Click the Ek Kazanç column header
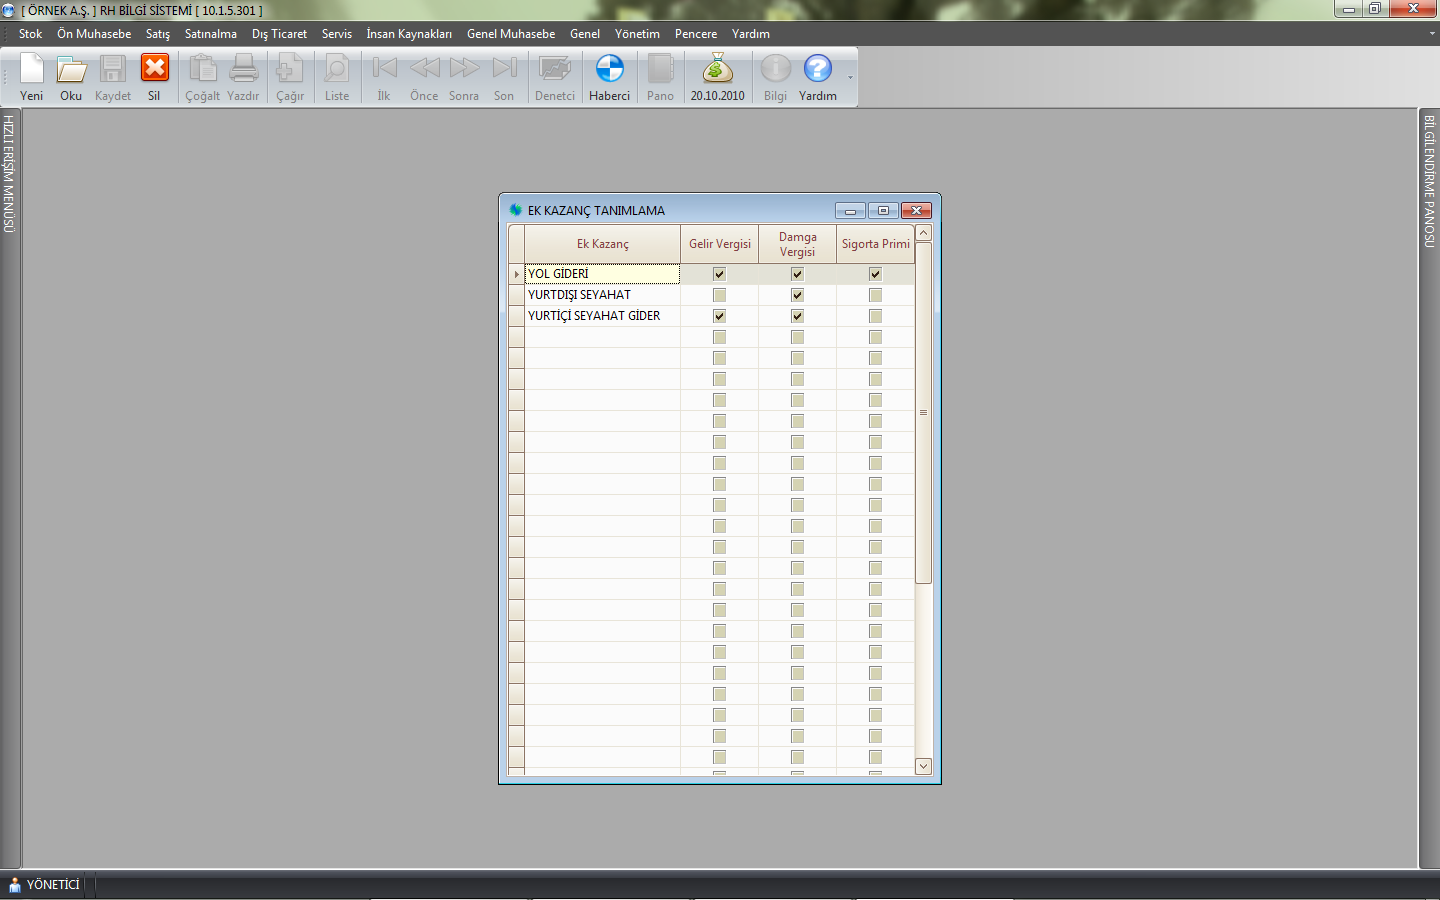 (602, 244)
